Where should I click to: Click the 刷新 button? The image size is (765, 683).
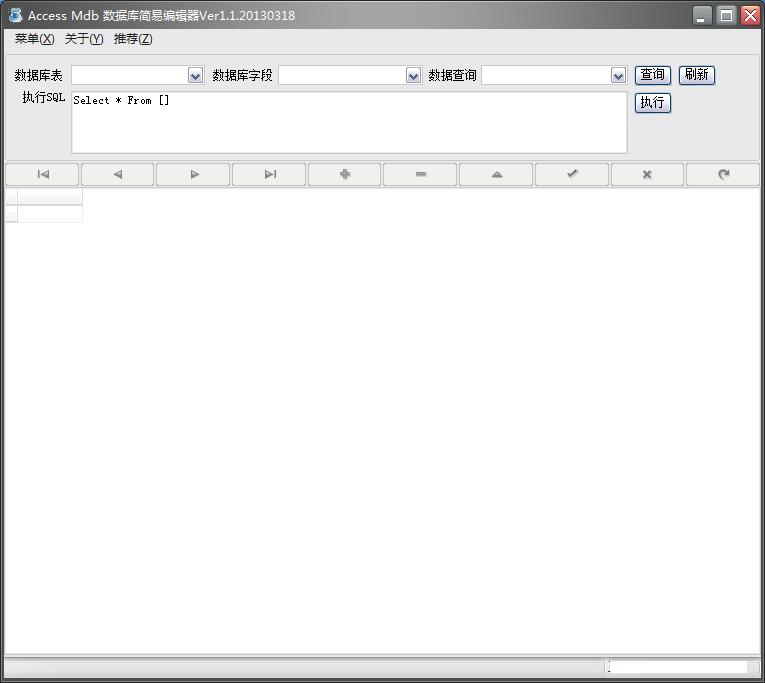697,75
